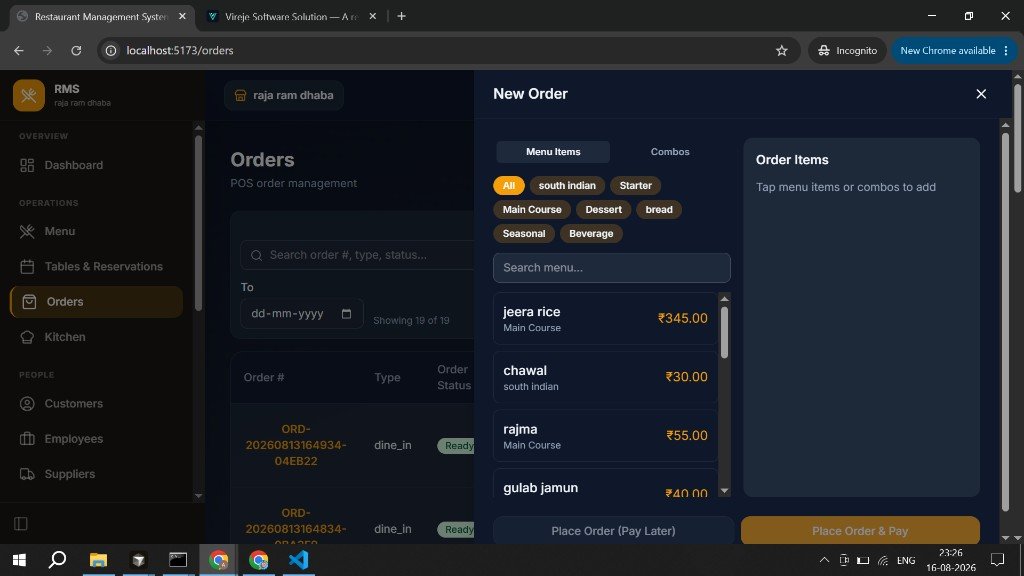This screenshot has height=576, width=1024.
Task: Click Place Order (Pay Later) button
Action: [x=613, y=530]
